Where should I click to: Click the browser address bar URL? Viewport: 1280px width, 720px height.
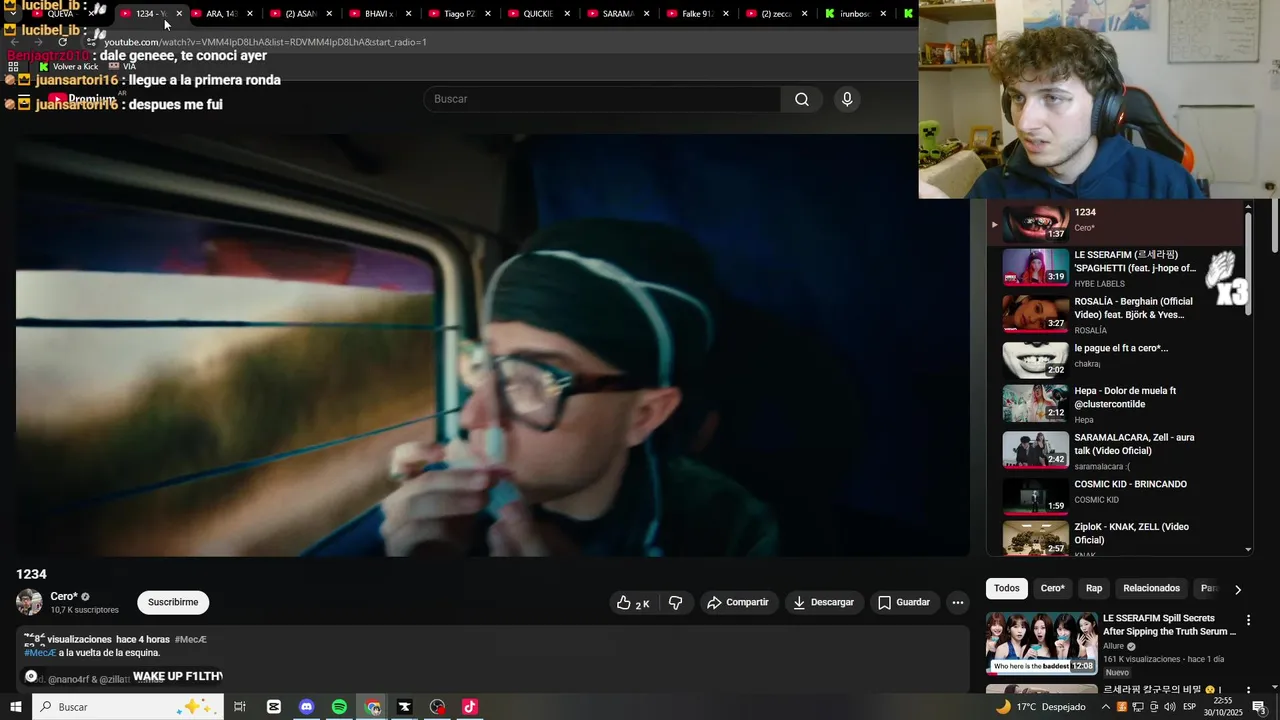pos(265,42)
